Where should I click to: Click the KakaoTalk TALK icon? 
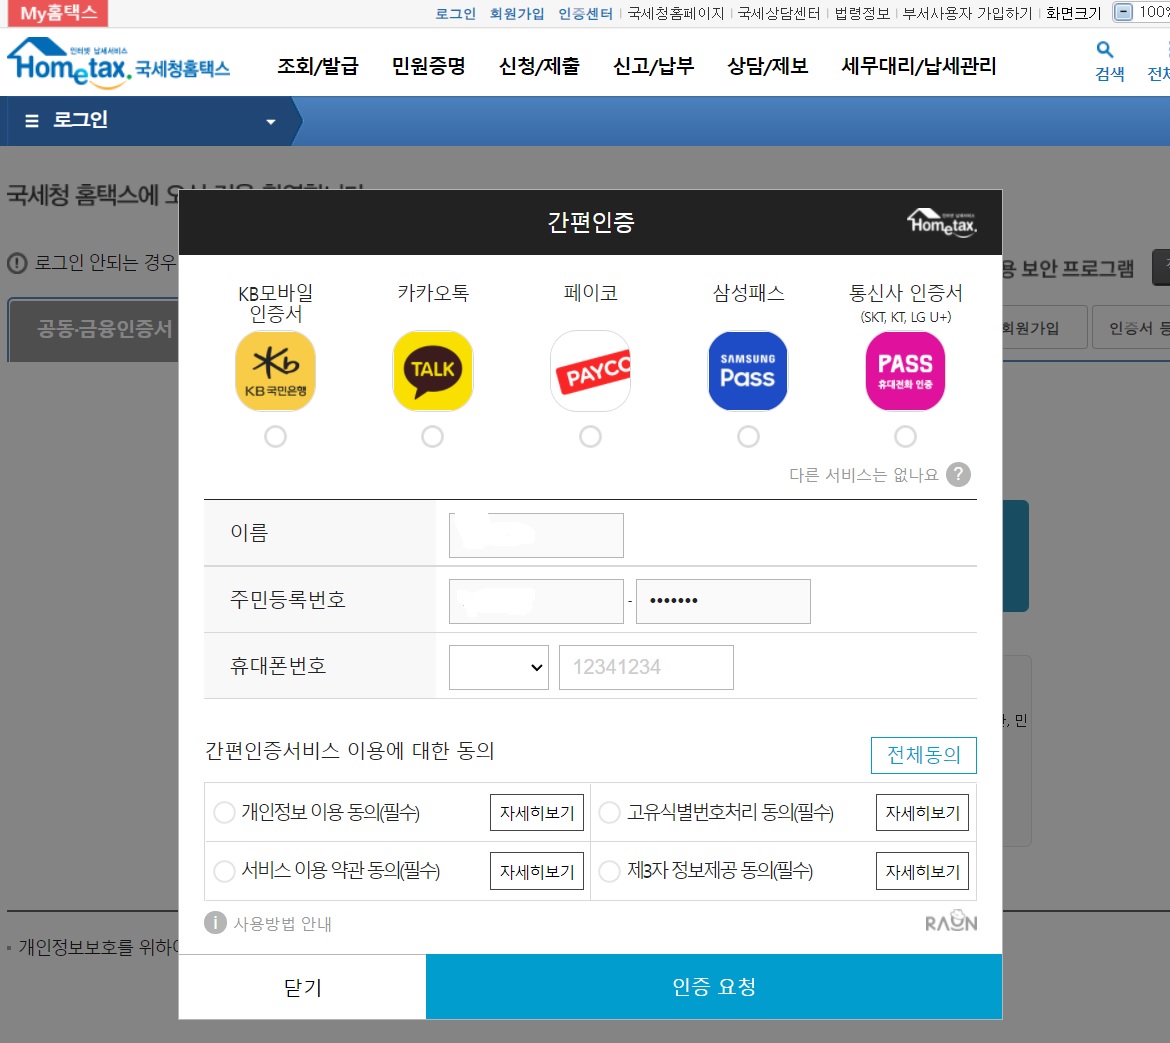click(x=433, y=371)
